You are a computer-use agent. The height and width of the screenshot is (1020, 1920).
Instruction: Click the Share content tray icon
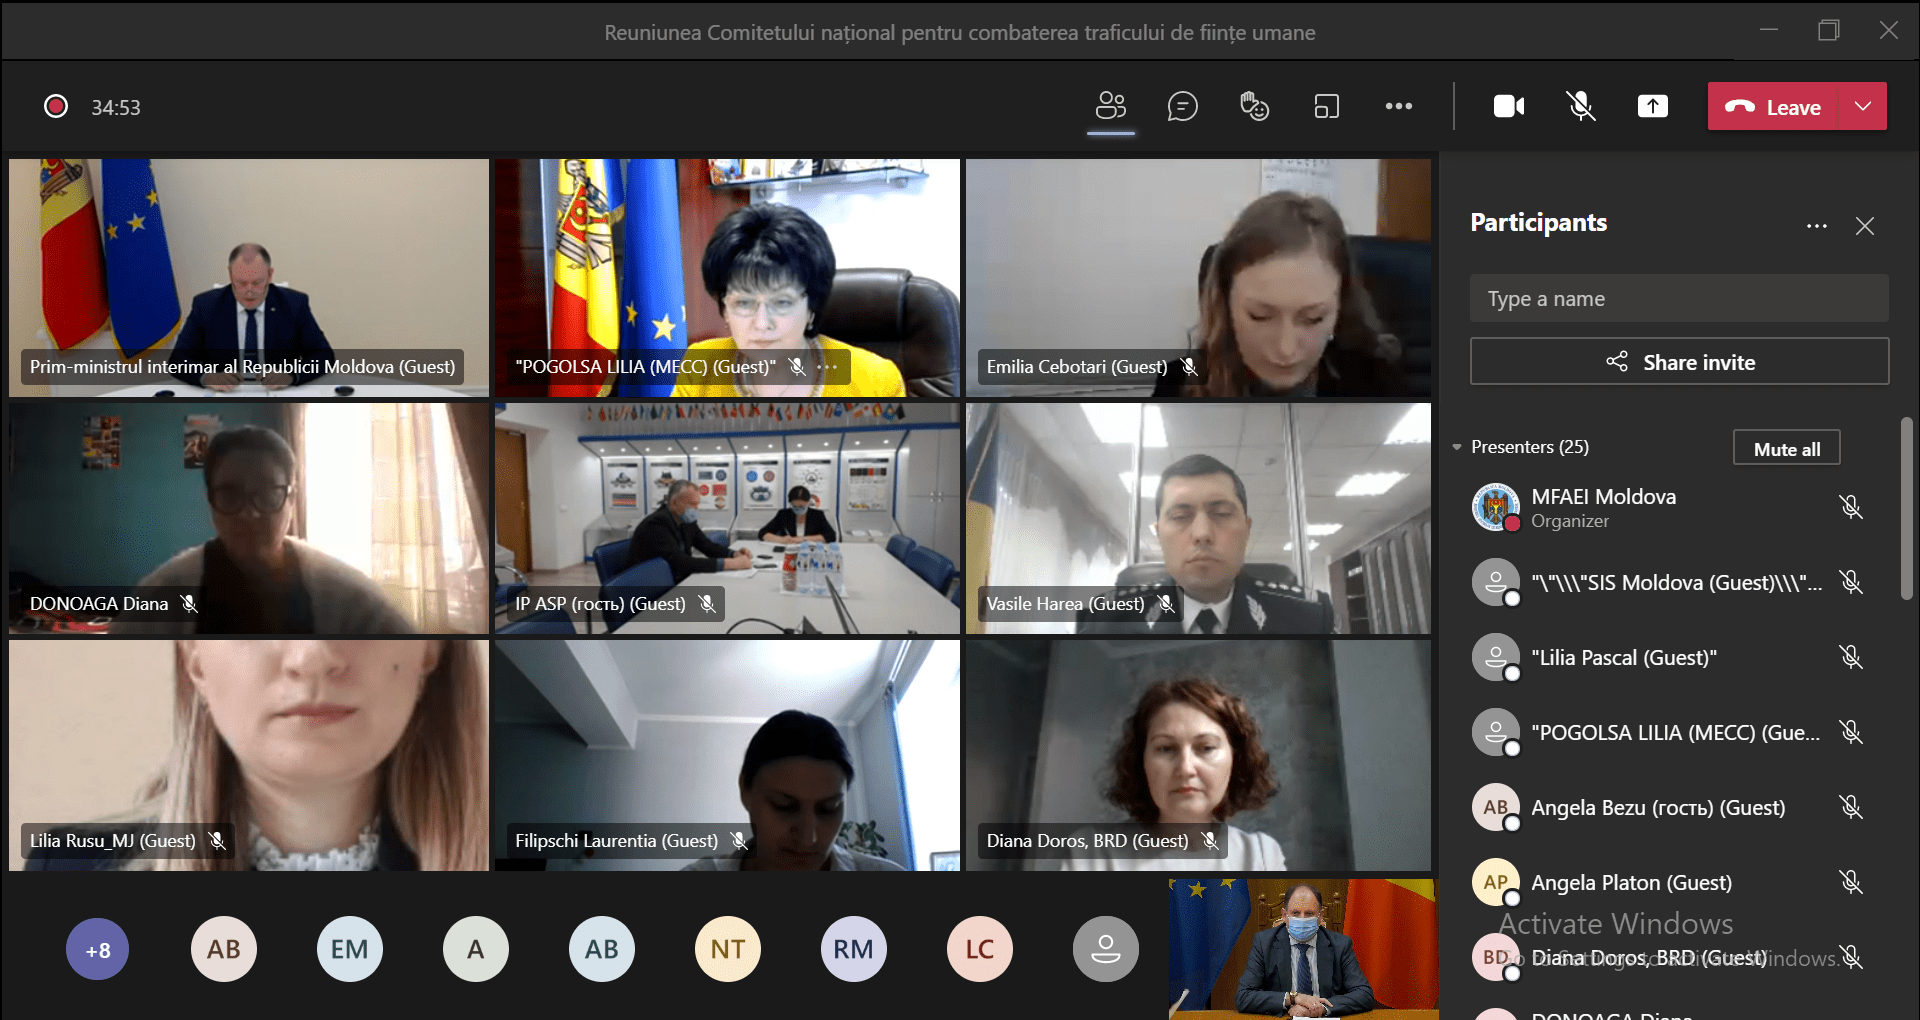click(1652, 106)
